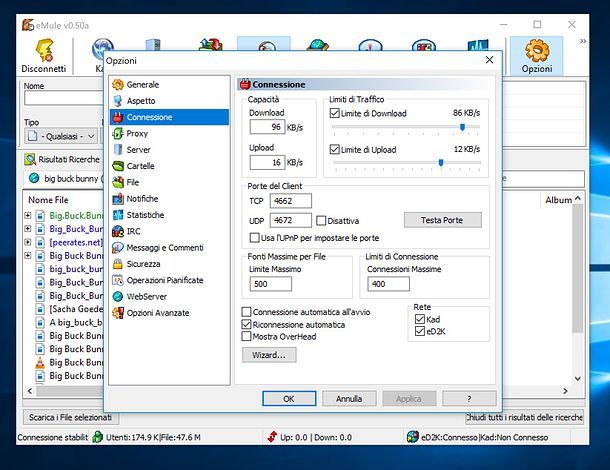Click the Disconnetti toolbar icon
The height and width of the screenshot is (470, 610).
pyautogui.click(x=43, y=55)
